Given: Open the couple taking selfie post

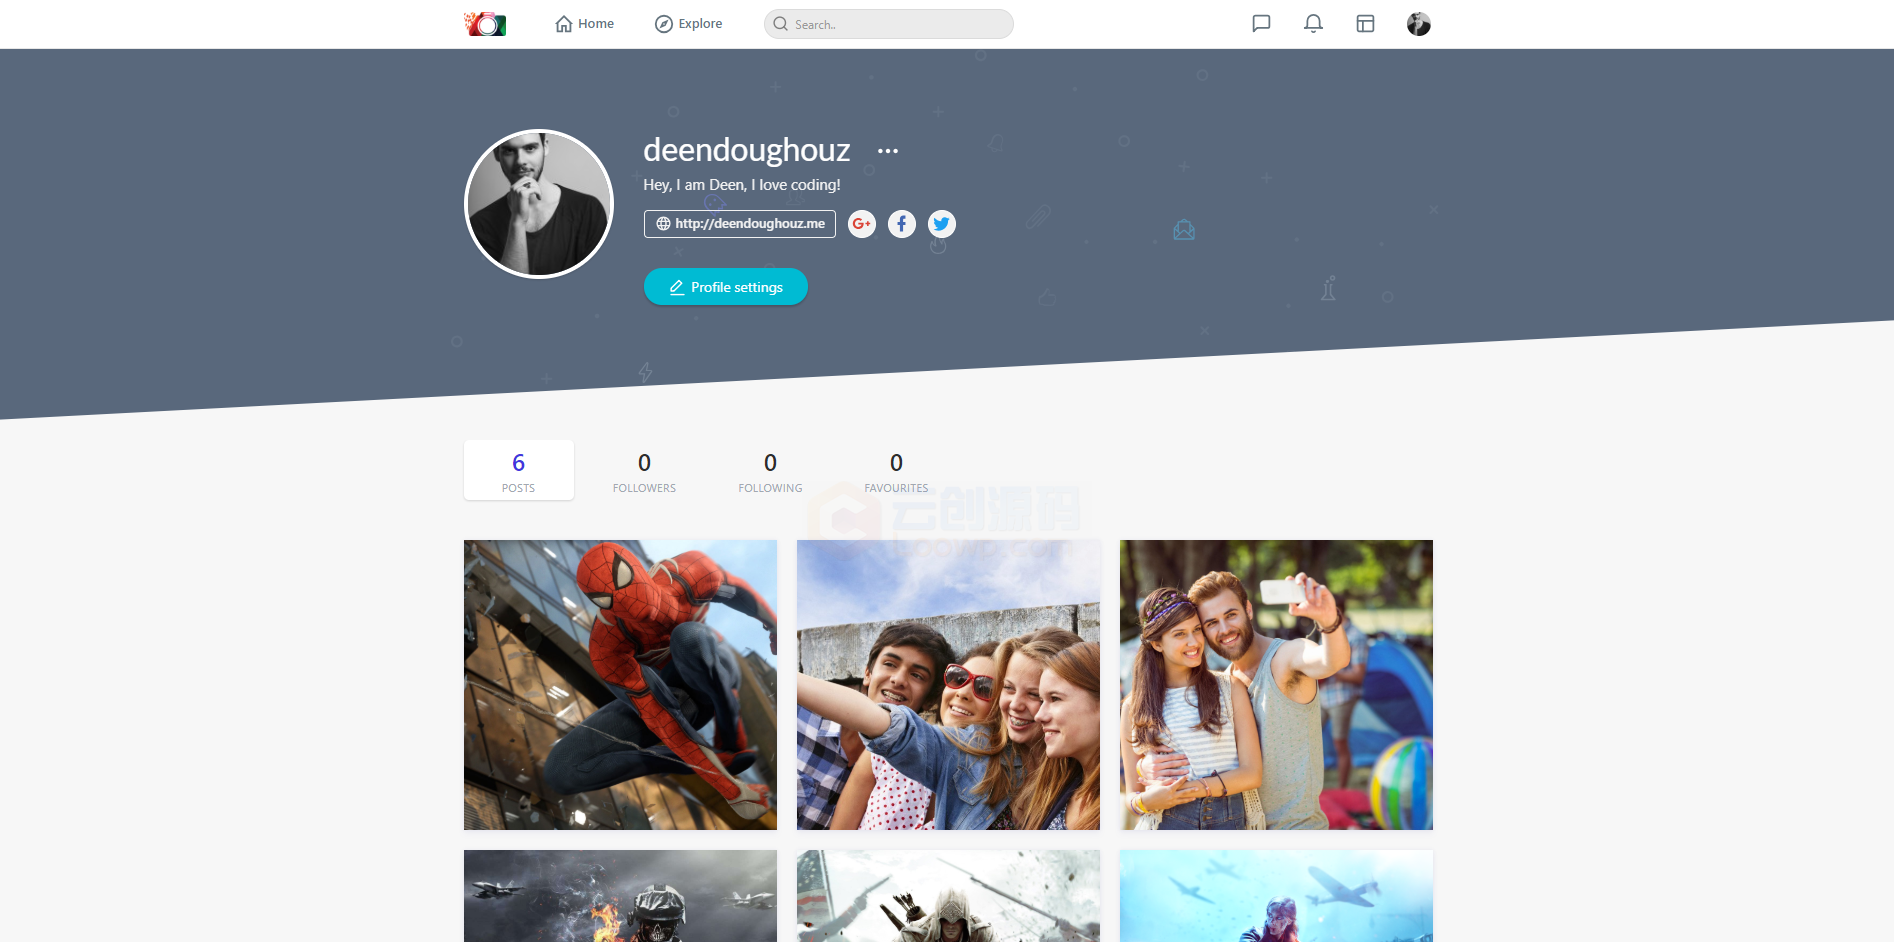Looking at the screenshot, I should pos(1276,685).
